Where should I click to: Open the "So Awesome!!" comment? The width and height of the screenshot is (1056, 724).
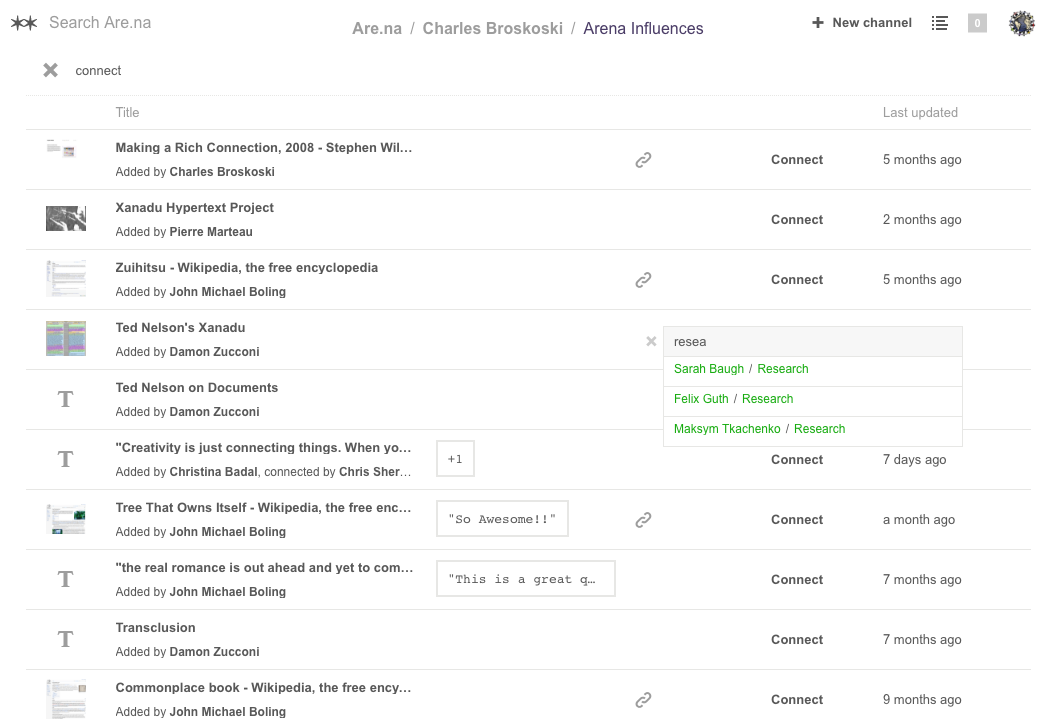click(x=502, y=519)
